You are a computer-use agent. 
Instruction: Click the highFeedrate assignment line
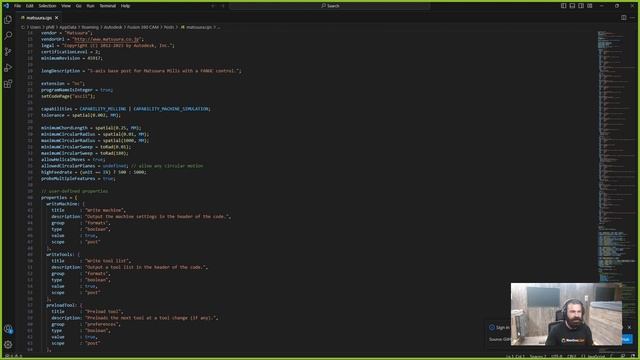(93, 172)
